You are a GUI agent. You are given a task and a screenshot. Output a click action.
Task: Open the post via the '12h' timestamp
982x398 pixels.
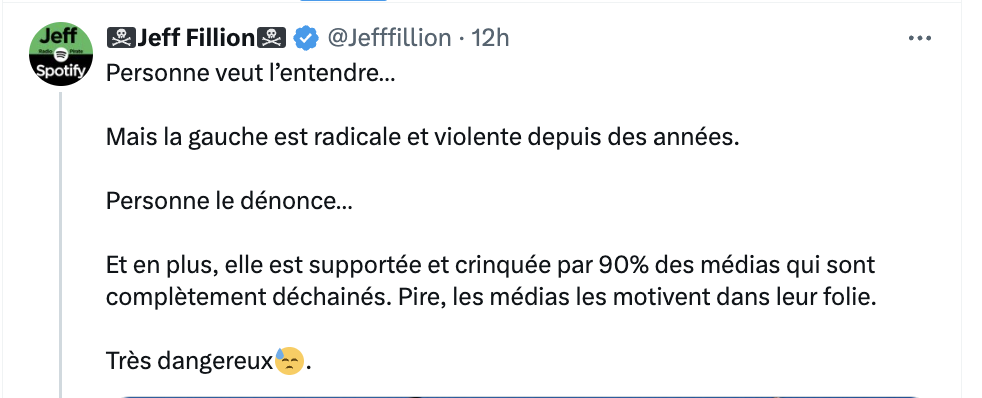point(490,38)
